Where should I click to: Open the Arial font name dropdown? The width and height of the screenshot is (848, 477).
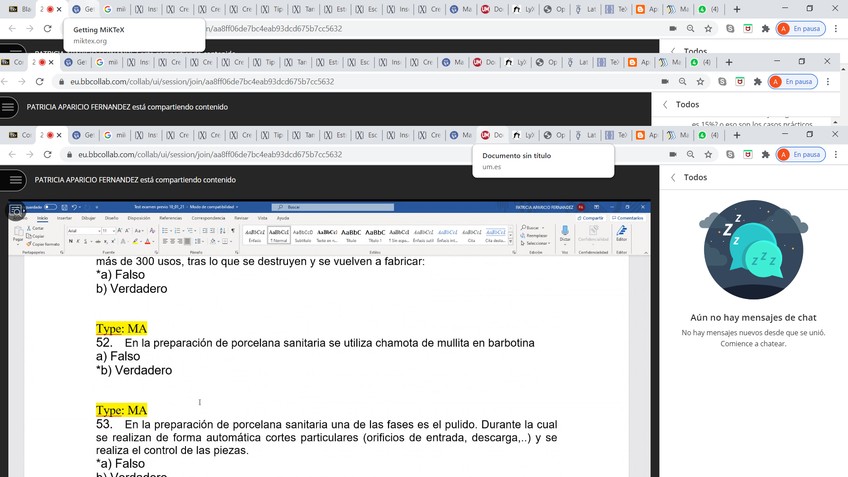pyautogui.click(x=83, y=230)
